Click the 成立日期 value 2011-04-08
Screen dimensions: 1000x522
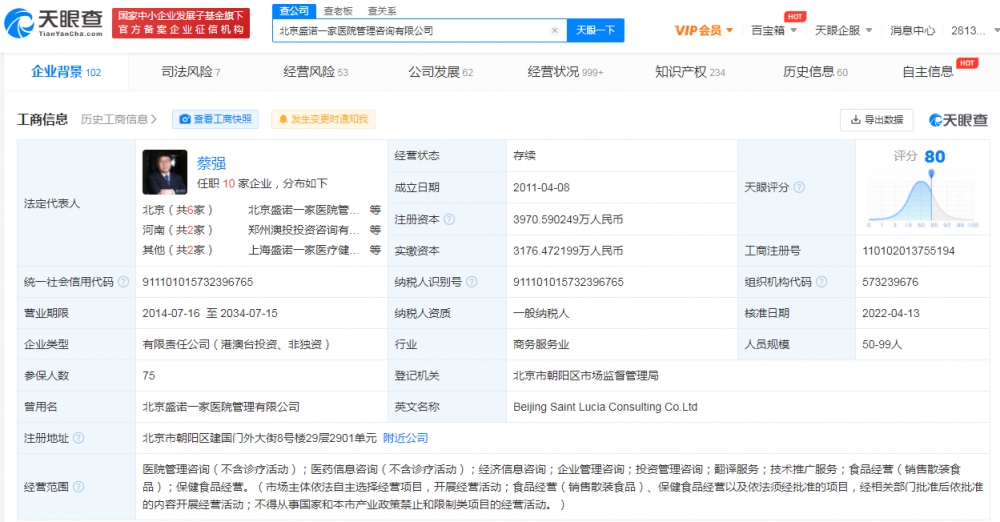point(541,188)
